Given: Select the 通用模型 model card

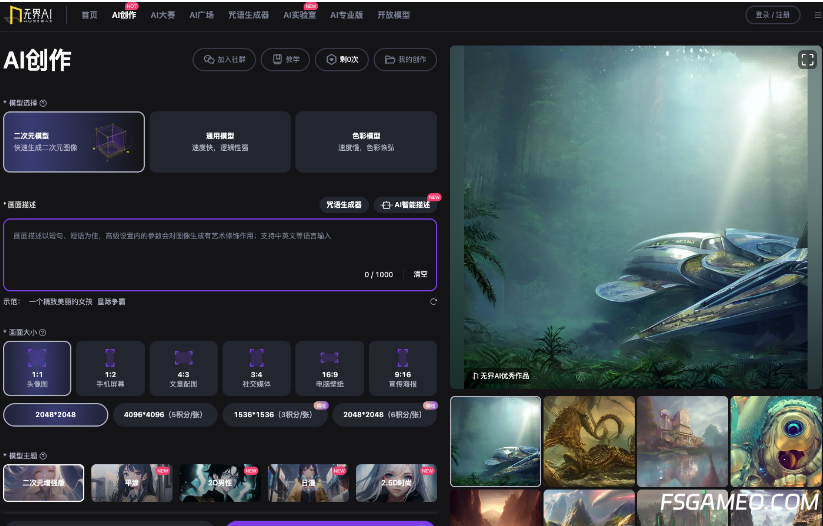Looking at the screenshot, I should pyautogui.click(x=220, y=142).
